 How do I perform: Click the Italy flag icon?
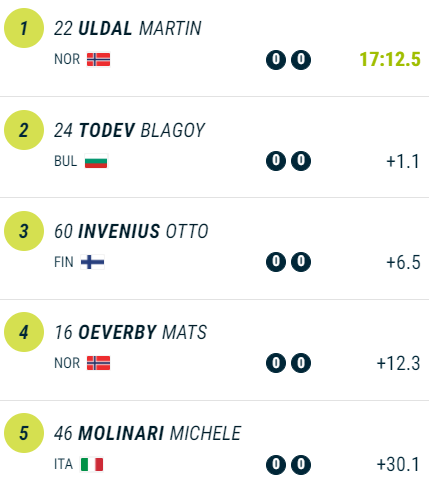(x=92, y=464)
